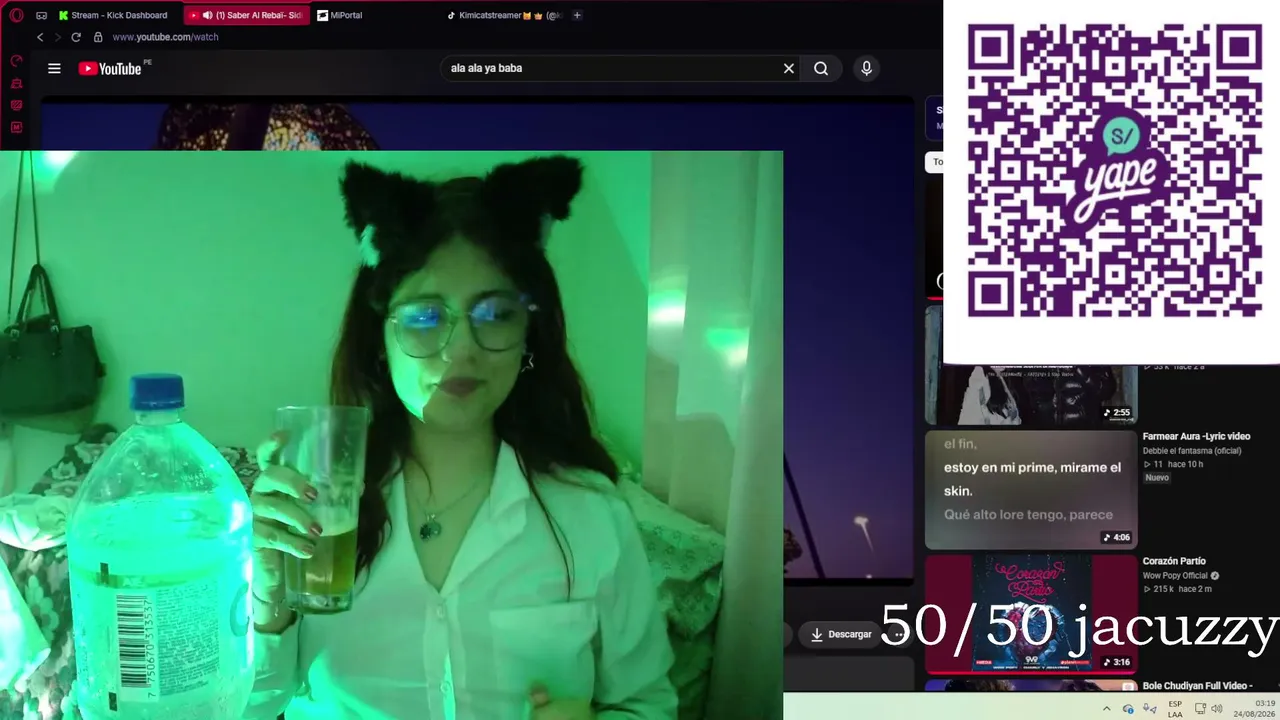1280x720 pixels.
Task: Open the third Opera sidebar icon
Action: [16, 105]
